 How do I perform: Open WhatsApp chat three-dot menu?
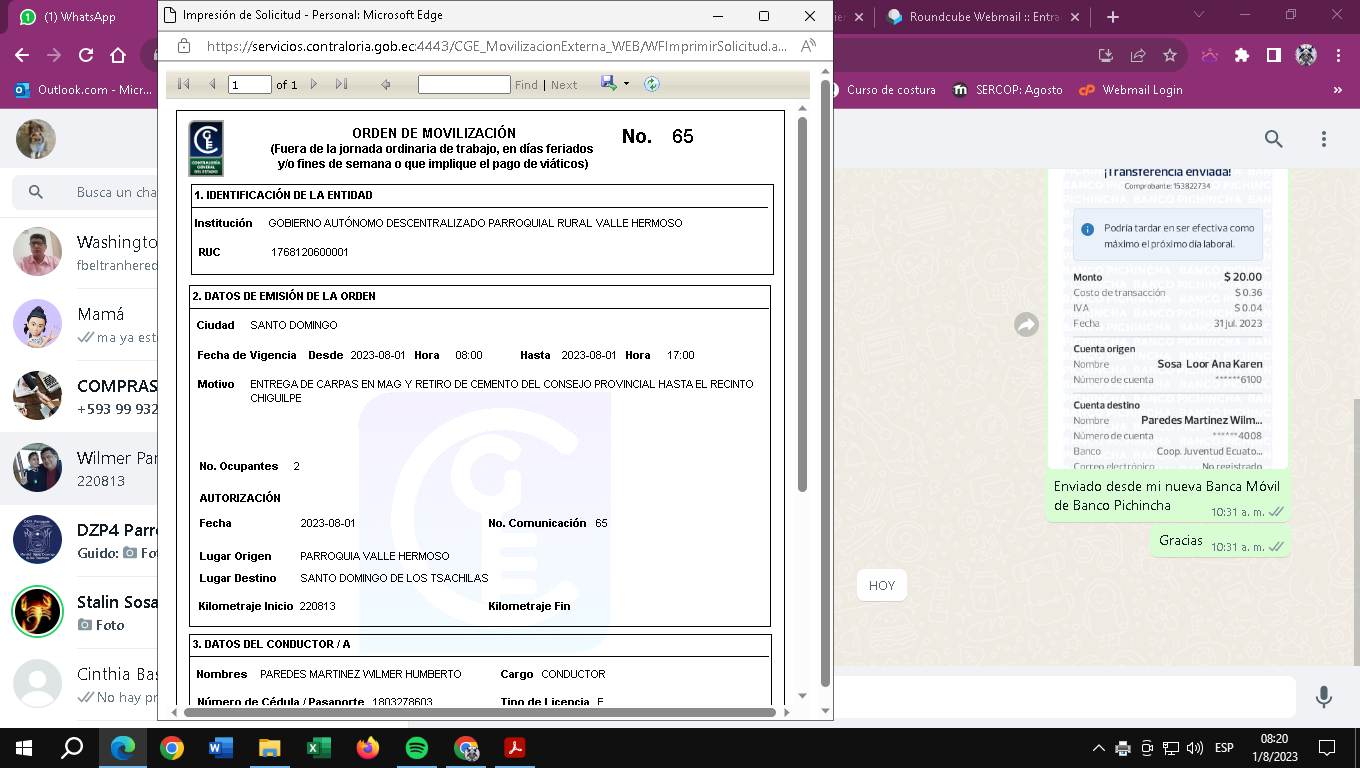1324,139
